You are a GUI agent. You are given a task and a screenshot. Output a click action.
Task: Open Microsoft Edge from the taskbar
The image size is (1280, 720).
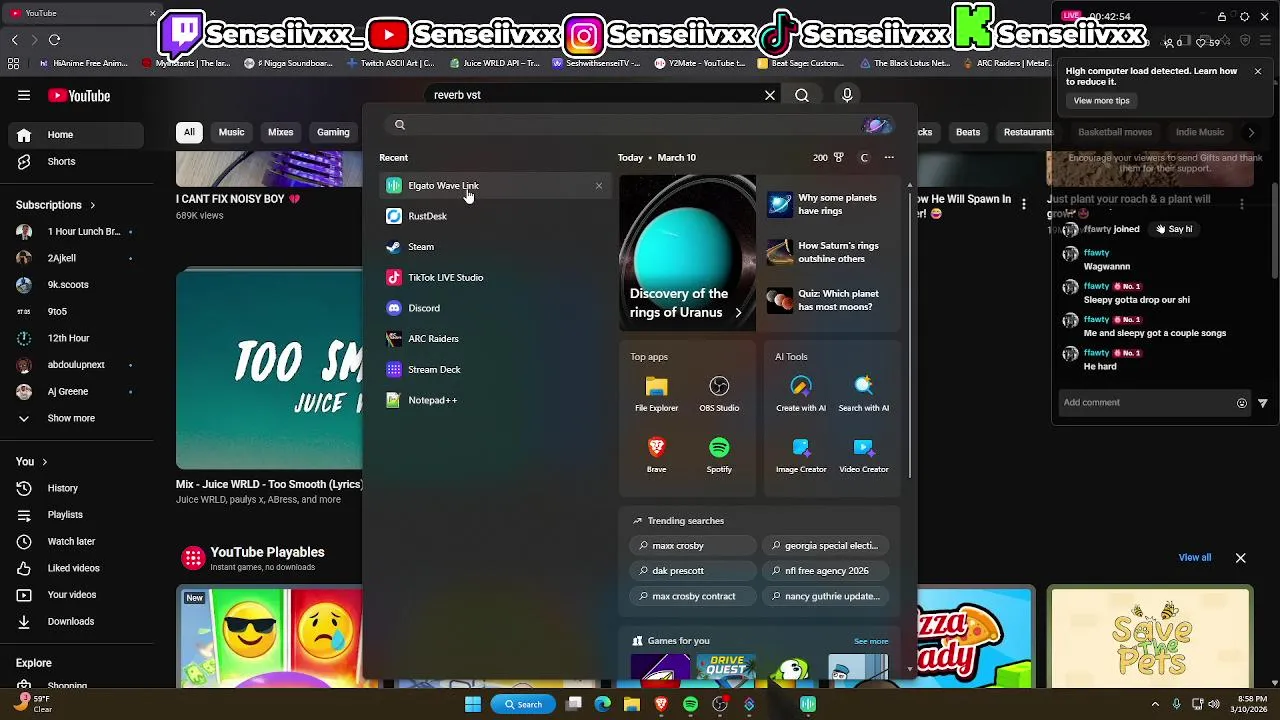[x=603, y=704]
